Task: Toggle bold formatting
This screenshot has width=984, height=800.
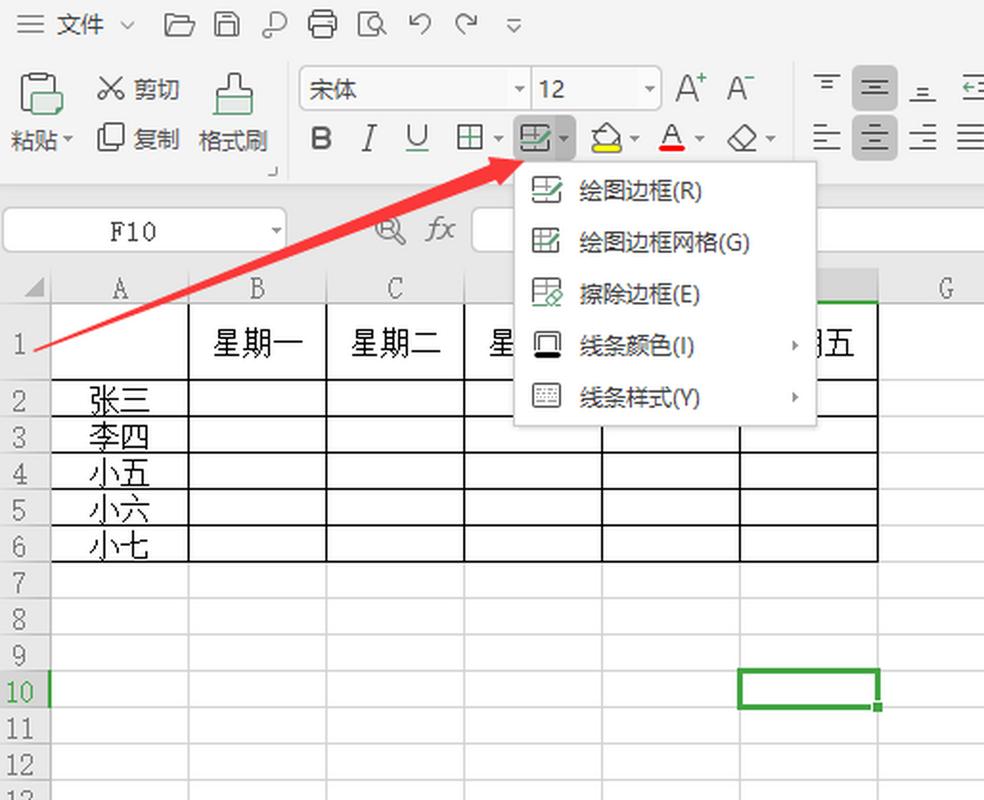Action: (321, 137)
